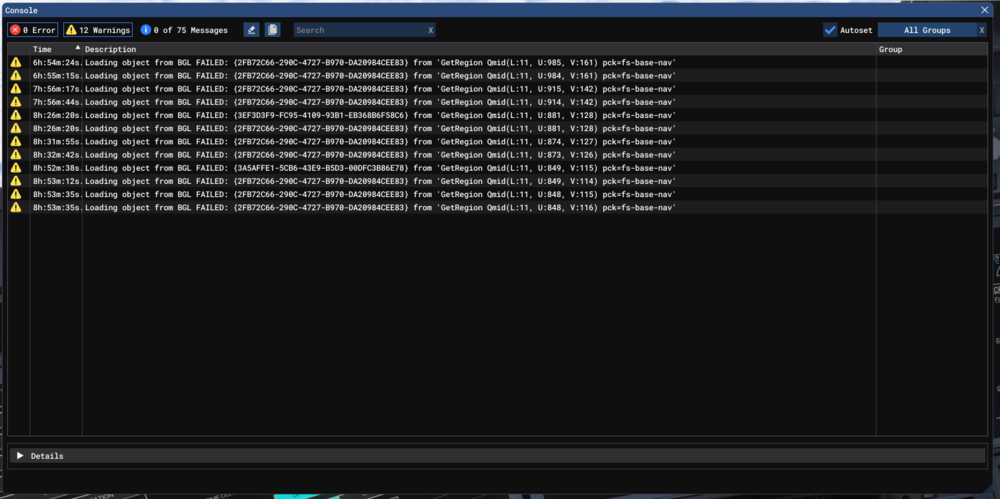Click the blue info messages icon
The height and width of the screenshot is (499, 1000).
click(x=146, y=30)
